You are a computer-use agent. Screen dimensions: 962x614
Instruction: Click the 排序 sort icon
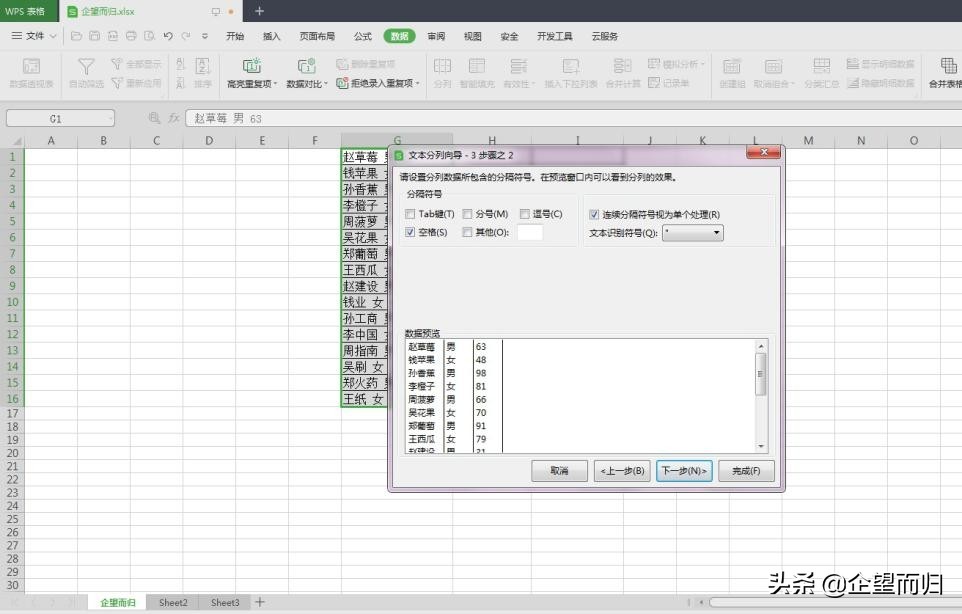pos(202,66)
